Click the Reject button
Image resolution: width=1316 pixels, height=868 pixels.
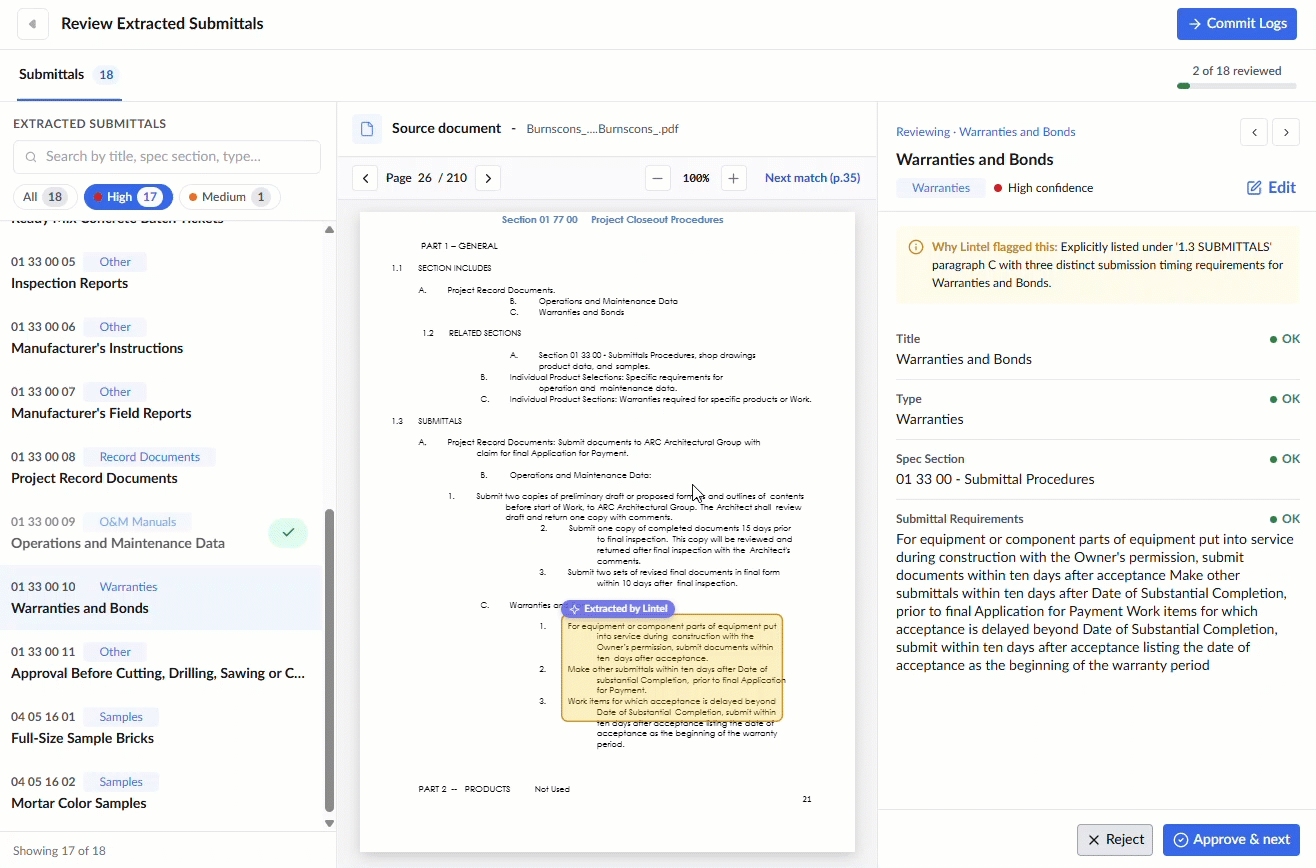(x=1115, y=840)
